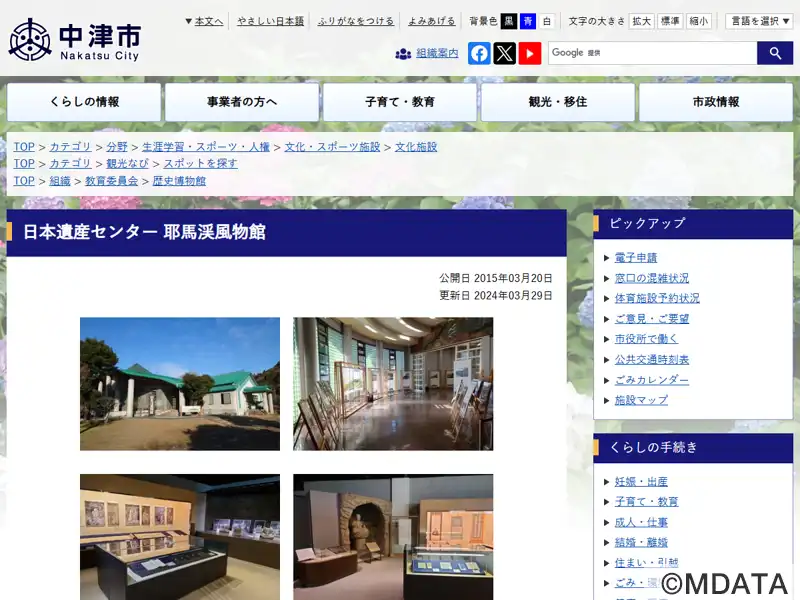Open 生涯学習・スポーツ・人権 breadcrumb
Screen dimensions: 800x600
206,147
